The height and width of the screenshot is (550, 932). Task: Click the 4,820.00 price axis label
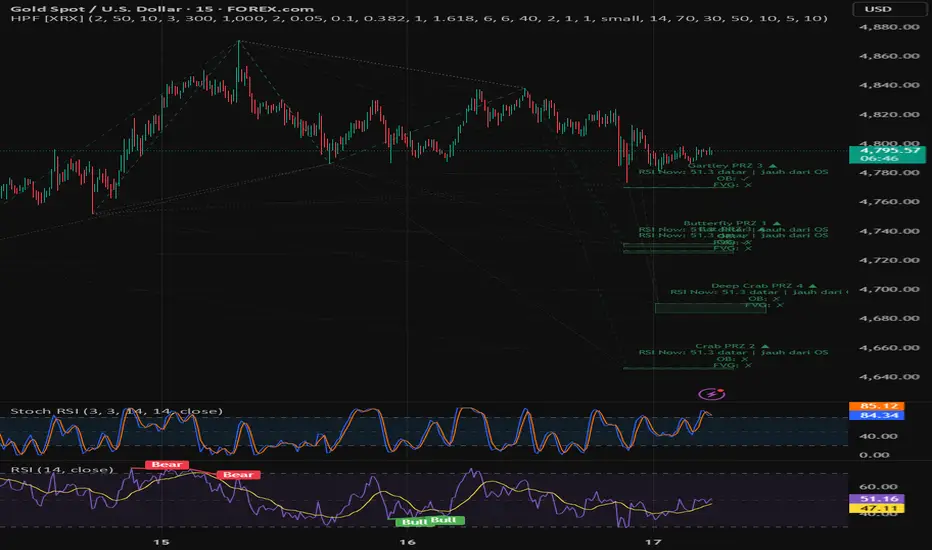[x=889, y=114]
